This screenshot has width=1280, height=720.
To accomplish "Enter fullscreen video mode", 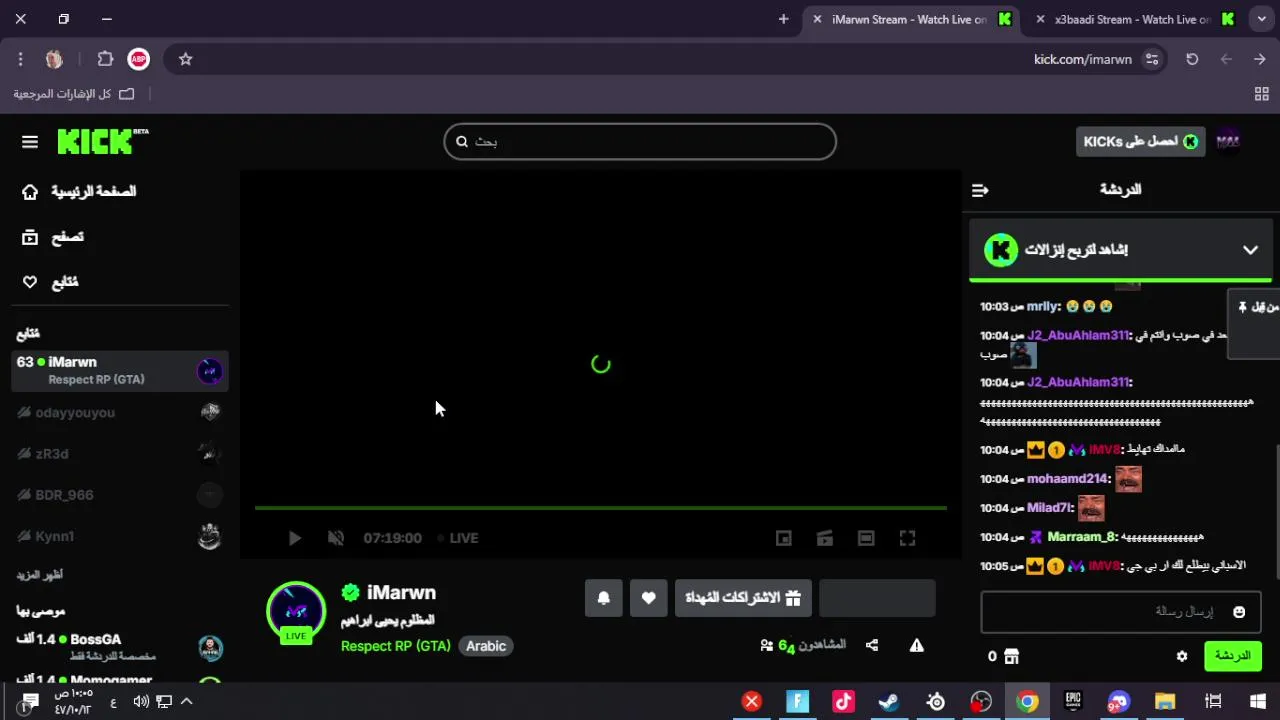I will pos(907,538).
